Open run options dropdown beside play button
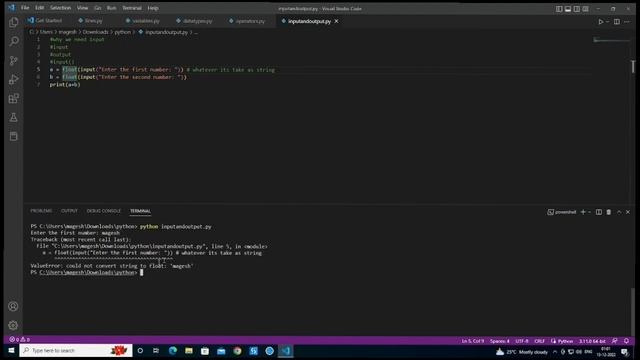 (607, 22)
